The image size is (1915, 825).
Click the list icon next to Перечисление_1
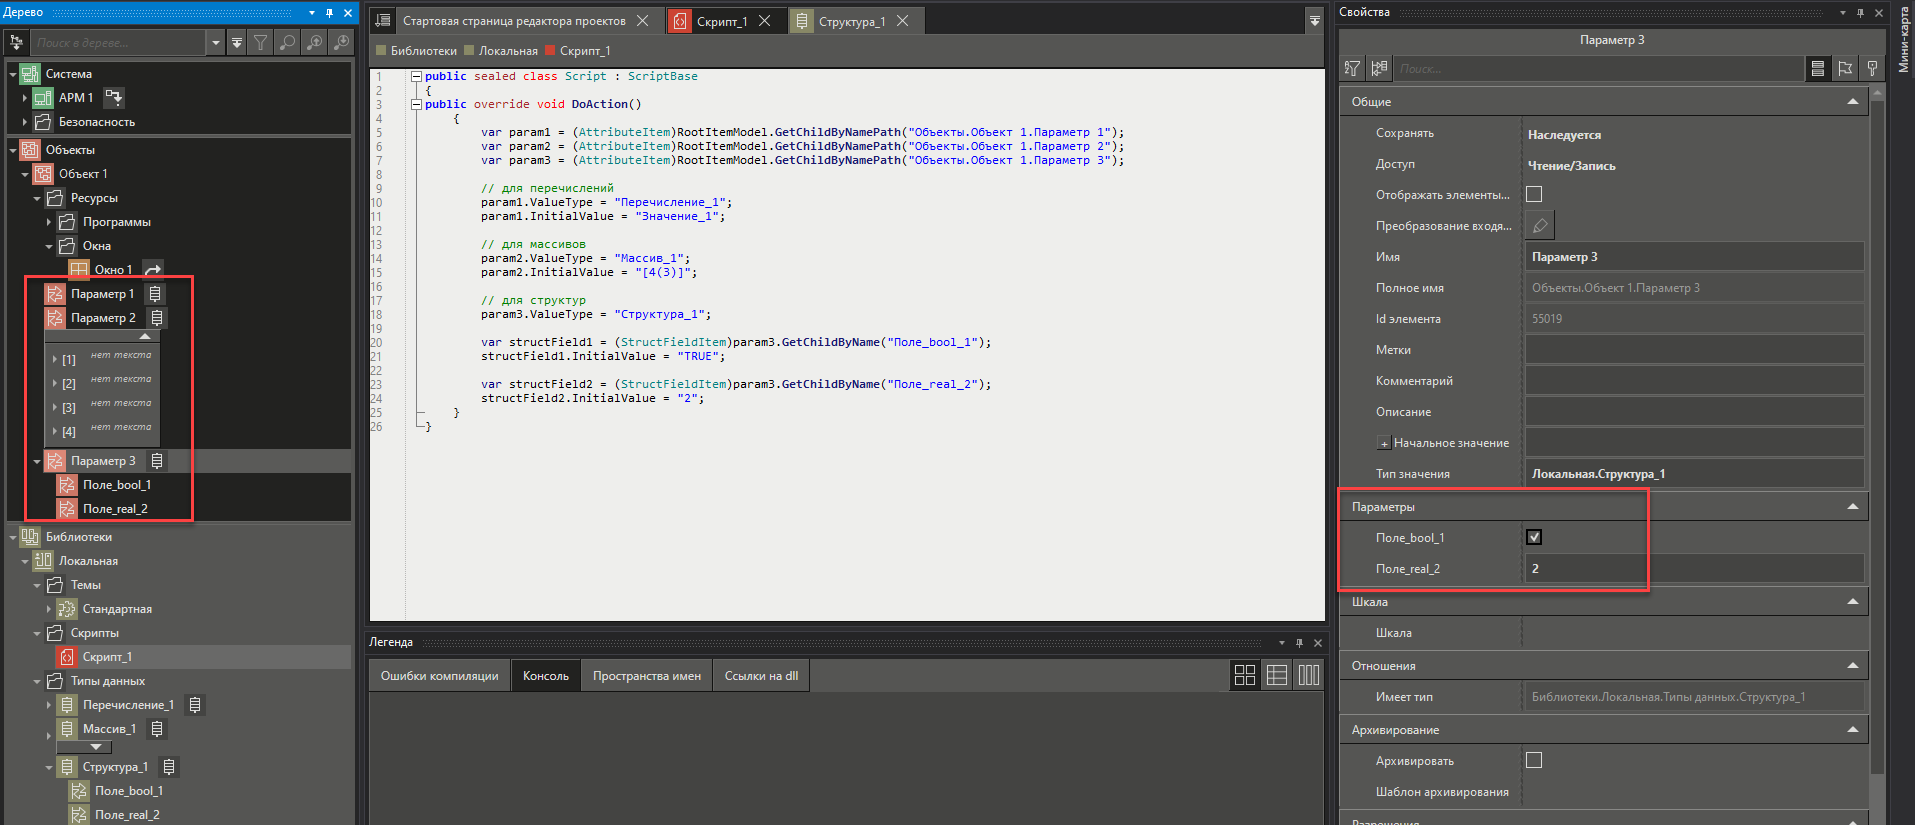pyautogui.click(x=195, y=705)
